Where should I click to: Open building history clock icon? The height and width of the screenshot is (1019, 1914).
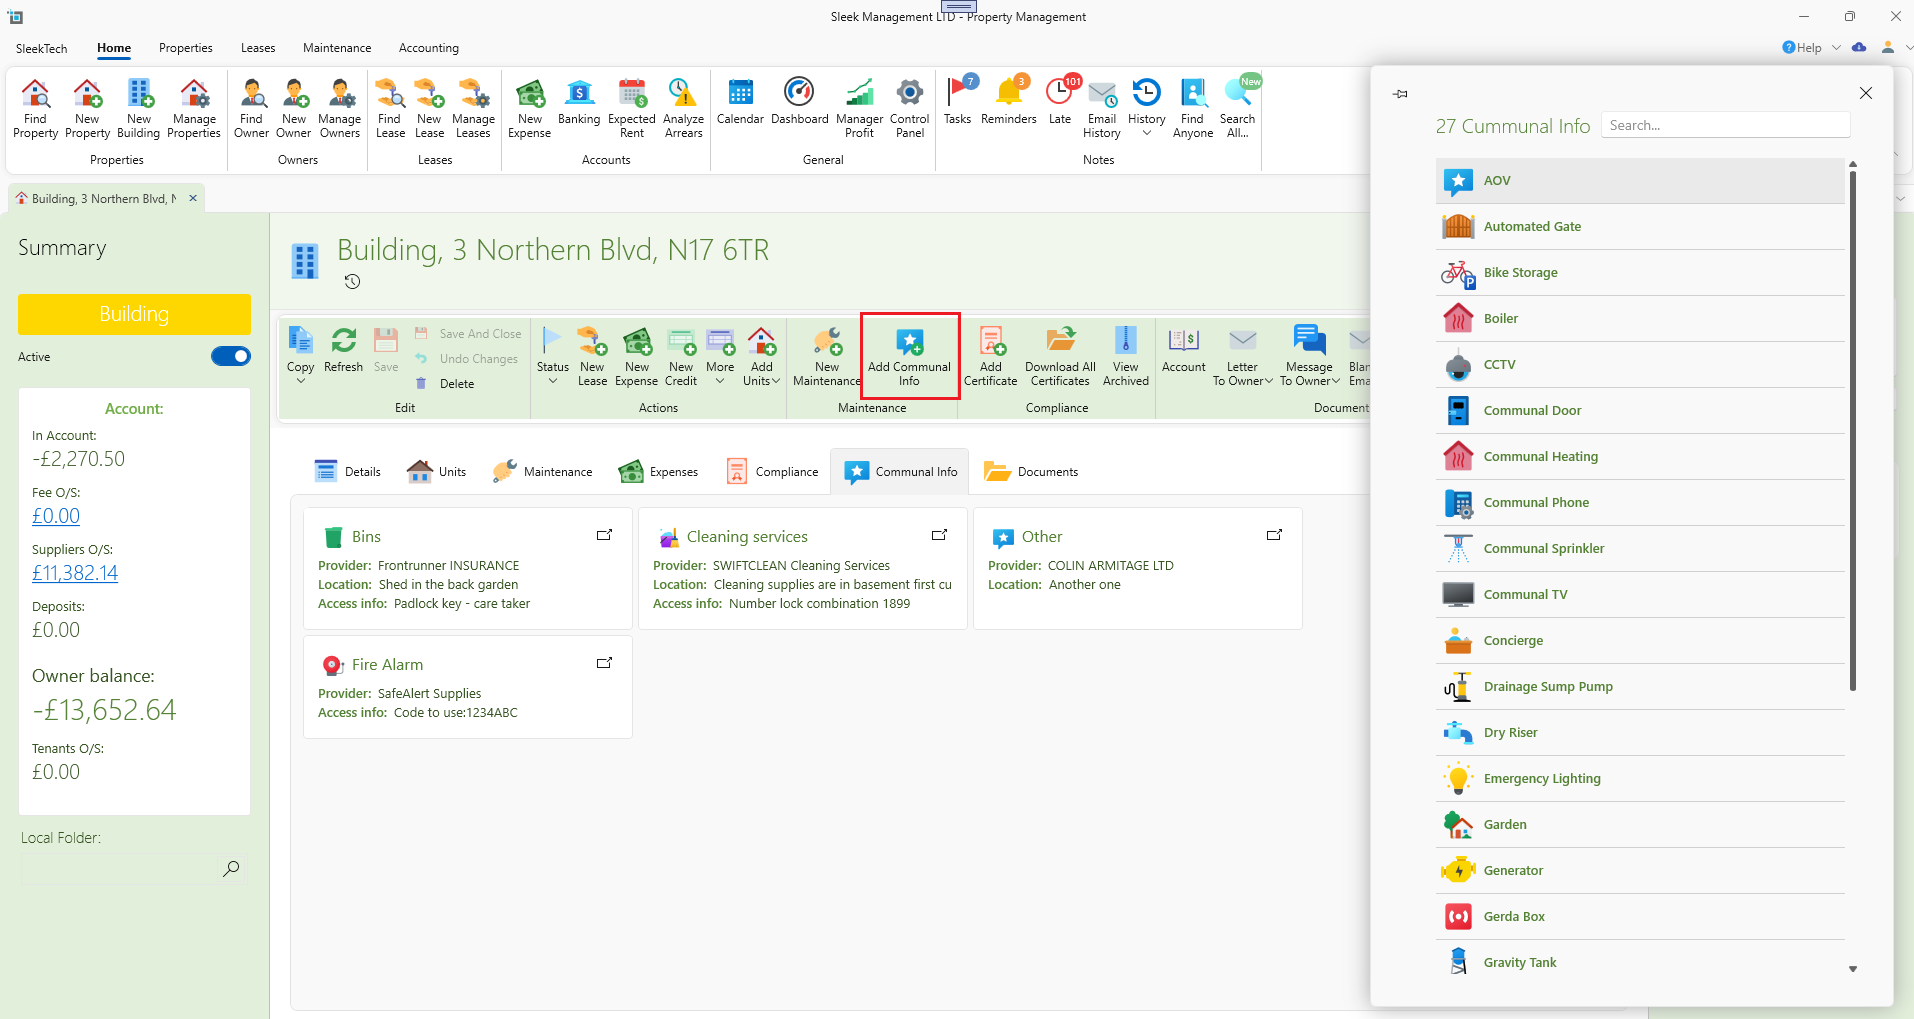(352, 282)
